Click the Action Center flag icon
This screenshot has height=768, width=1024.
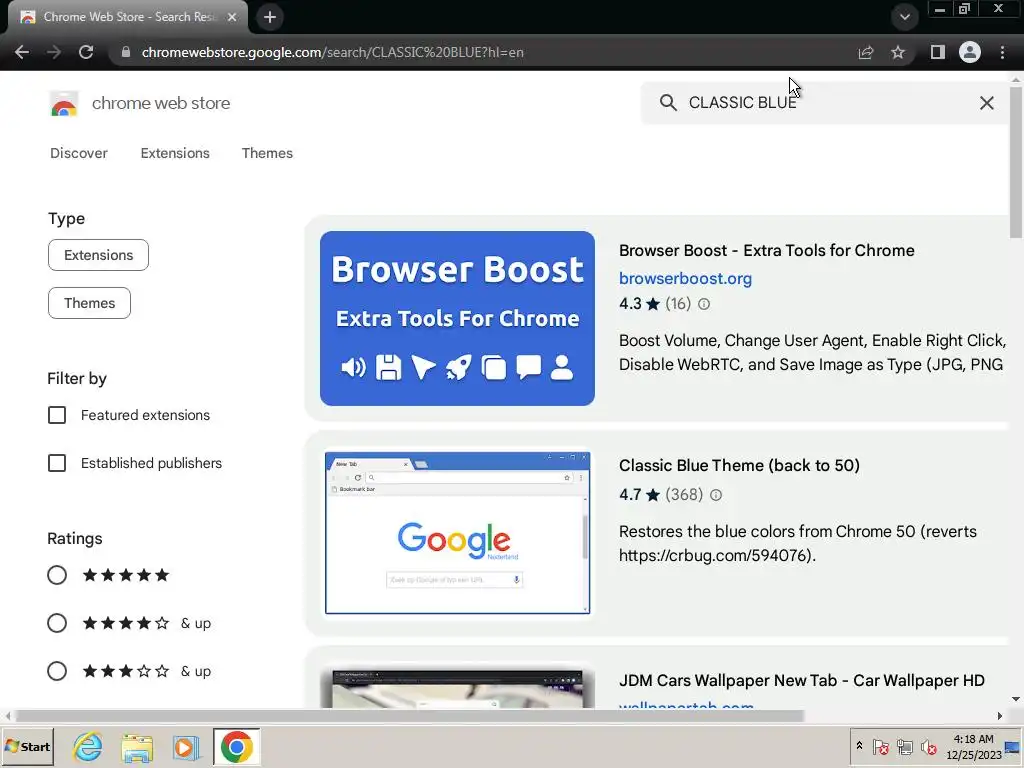point(880,746)
